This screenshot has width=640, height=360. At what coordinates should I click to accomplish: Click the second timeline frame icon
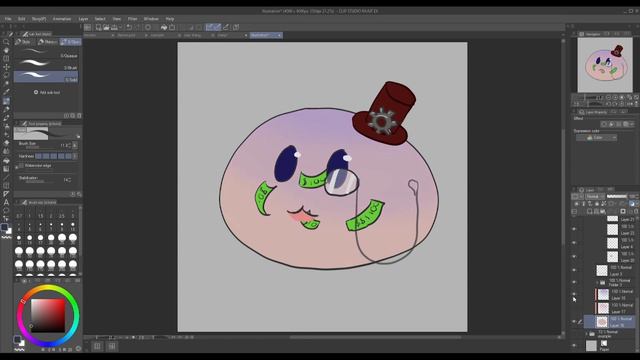(x=112, y=346)
